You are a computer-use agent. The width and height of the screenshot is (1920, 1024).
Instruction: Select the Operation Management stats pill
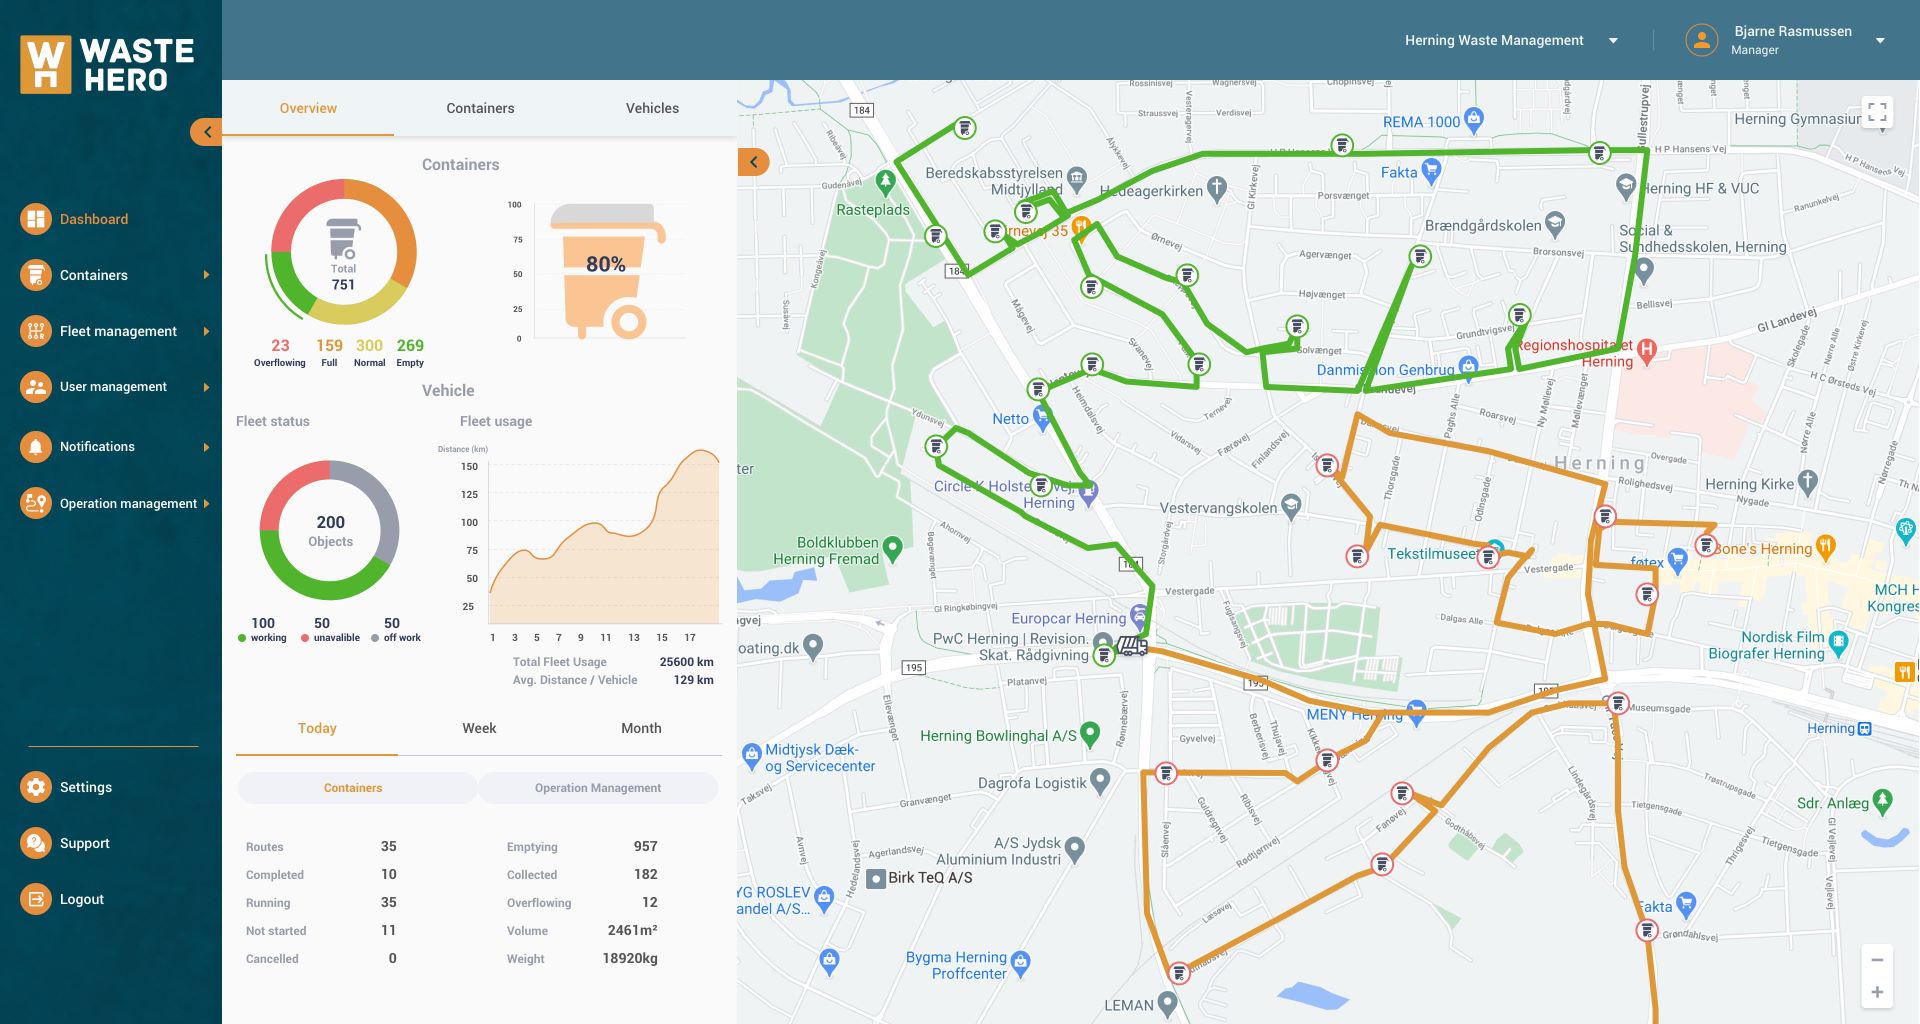(598, 788)
